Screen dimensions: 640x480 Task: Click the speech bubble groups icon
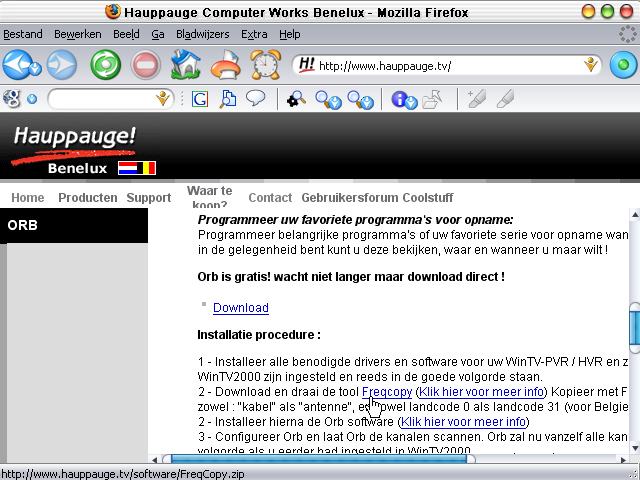click(256, 98)
